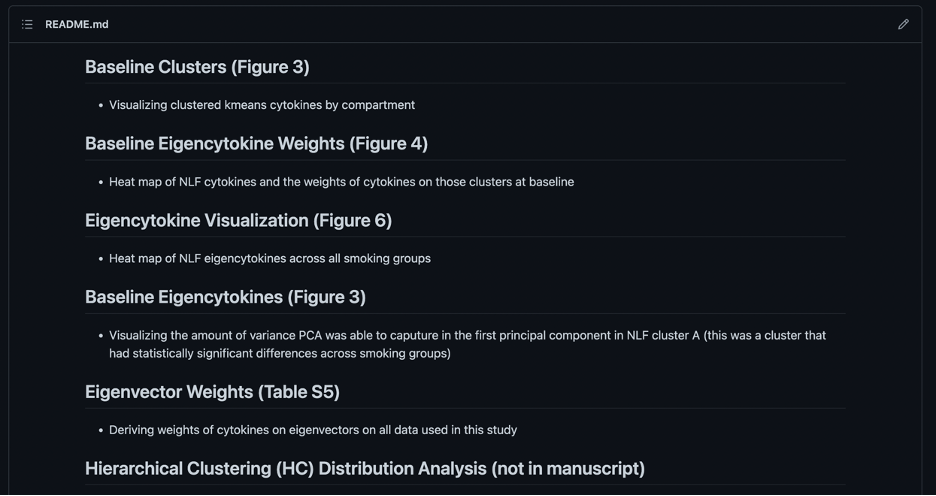Click the bullet before "Heat map of NLF cytokines"
The width and height of the screenshot is (936, 496).
click(x=101, y=182)
